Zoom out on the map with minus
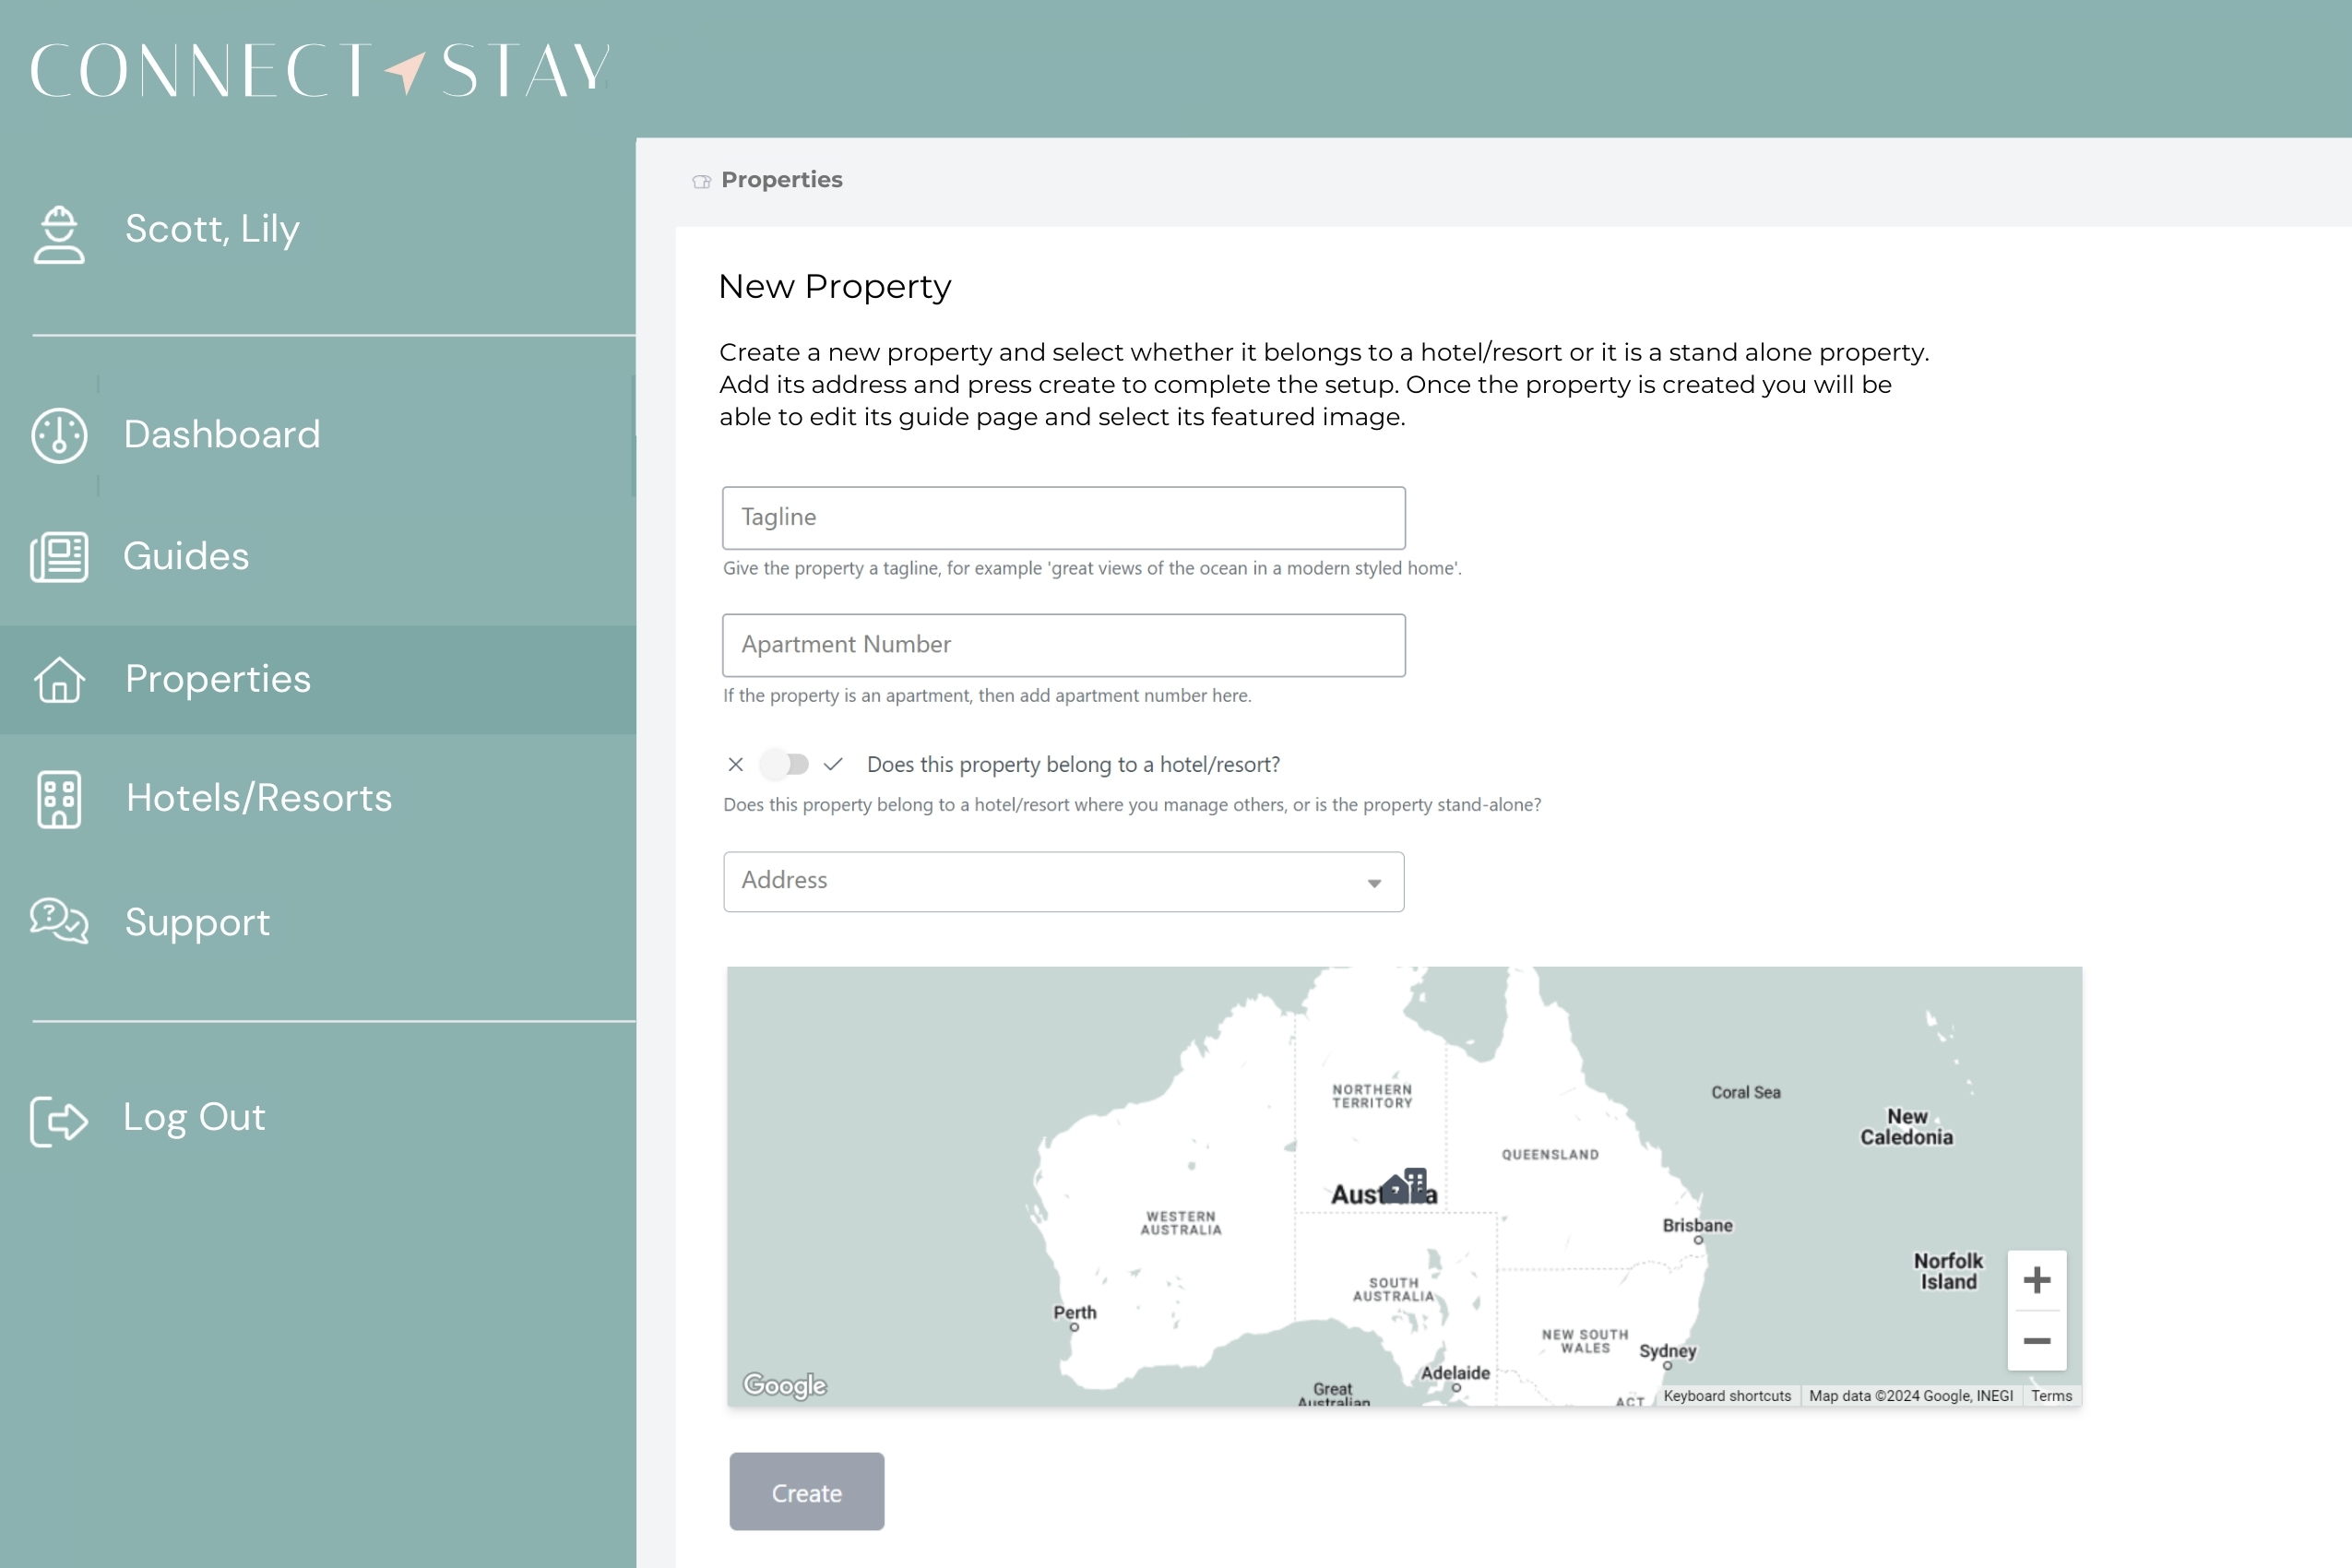 point(2037,1341)
